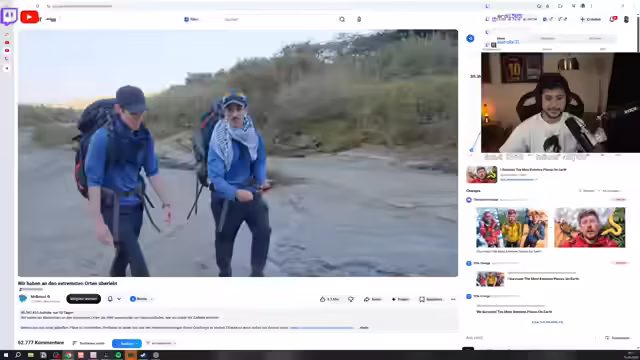Click the Erstellen create button
The width and height of the screenshot is (640, 360).
591,19
